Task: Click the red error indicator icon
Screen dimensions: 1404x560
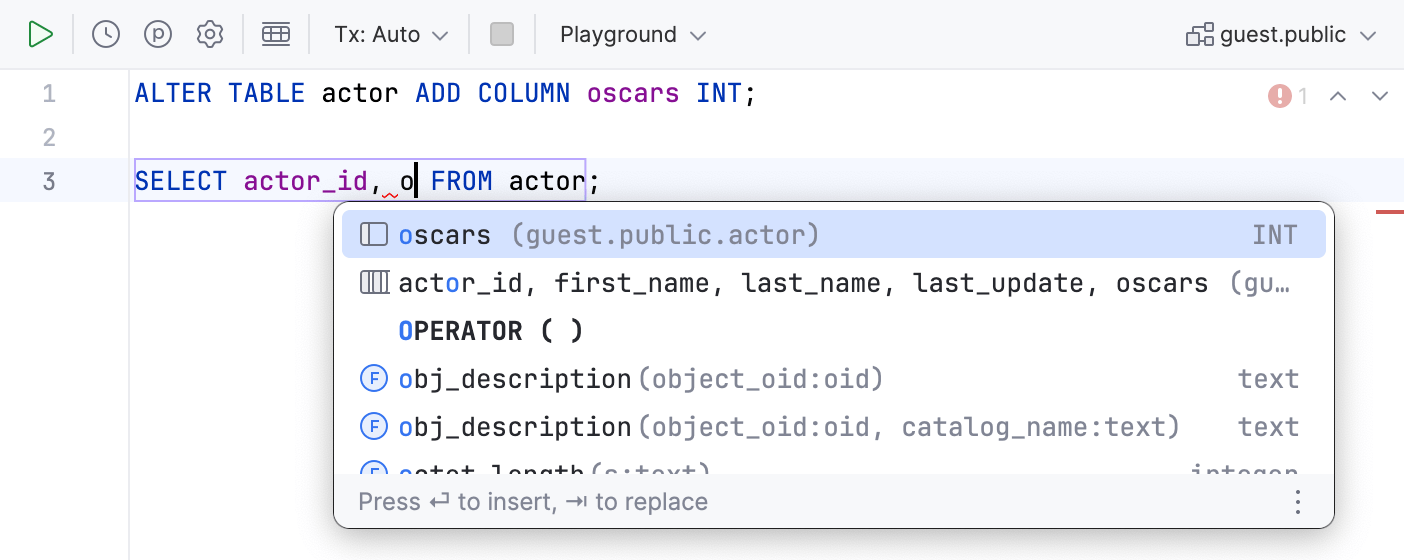Action: tap(1279, 96)
